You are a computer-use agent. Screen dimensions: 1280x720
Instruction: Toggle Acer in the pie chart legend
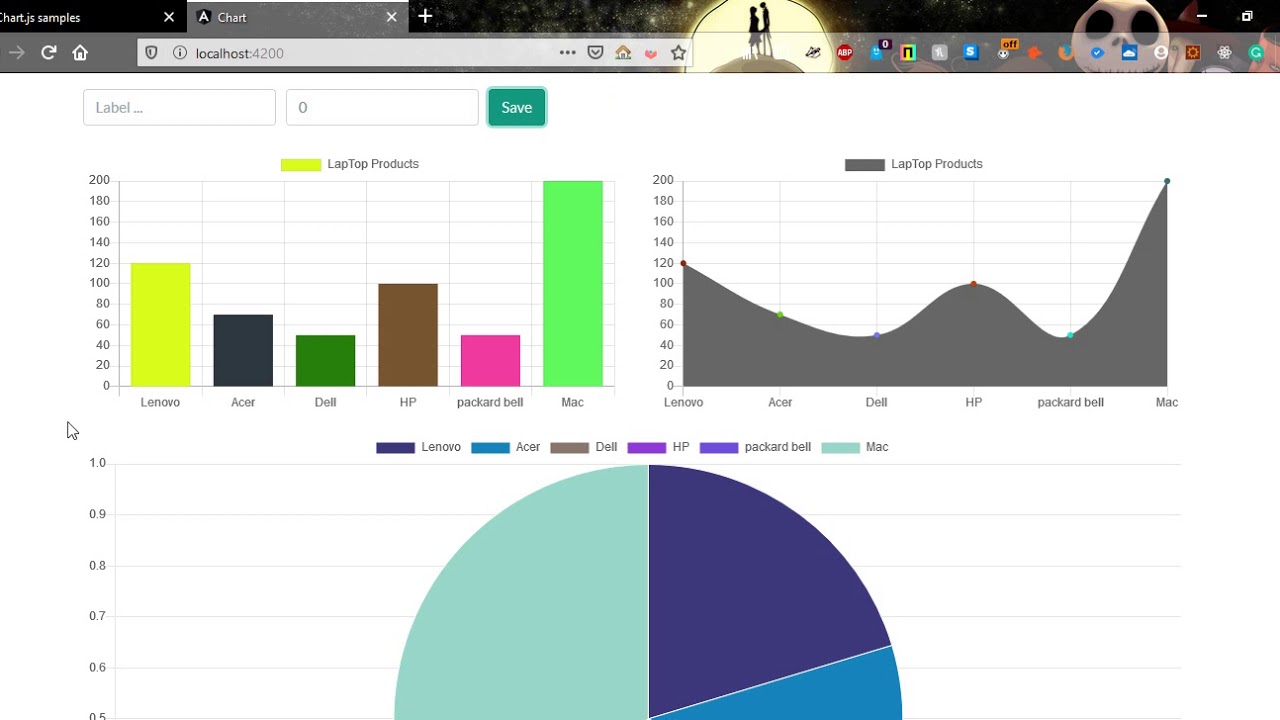[505, 447]
